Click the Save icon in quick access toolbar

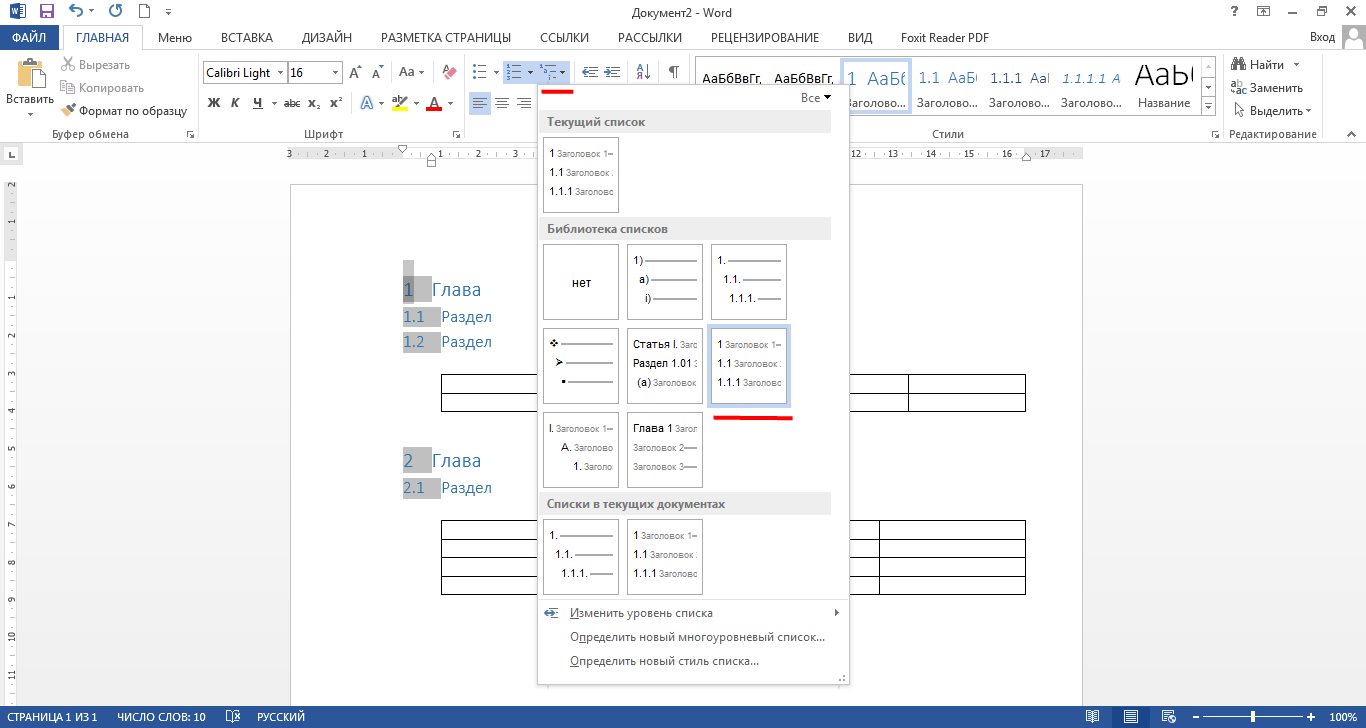click(x=46, y=12)
